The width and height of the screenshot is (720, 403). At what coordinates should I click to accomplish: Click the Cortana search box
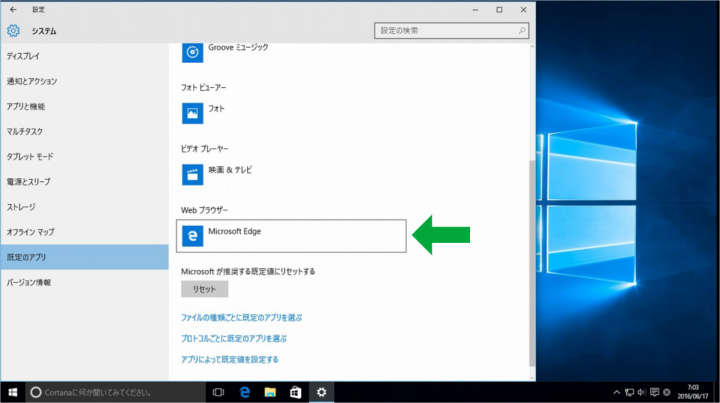point(115,392)
